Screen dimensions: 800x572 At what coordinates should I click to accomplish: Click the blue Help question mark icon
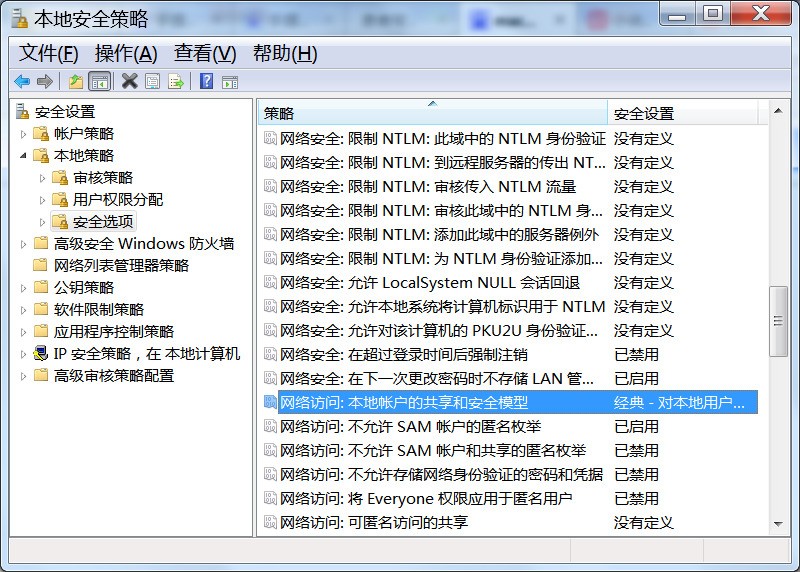coord(206,82)
